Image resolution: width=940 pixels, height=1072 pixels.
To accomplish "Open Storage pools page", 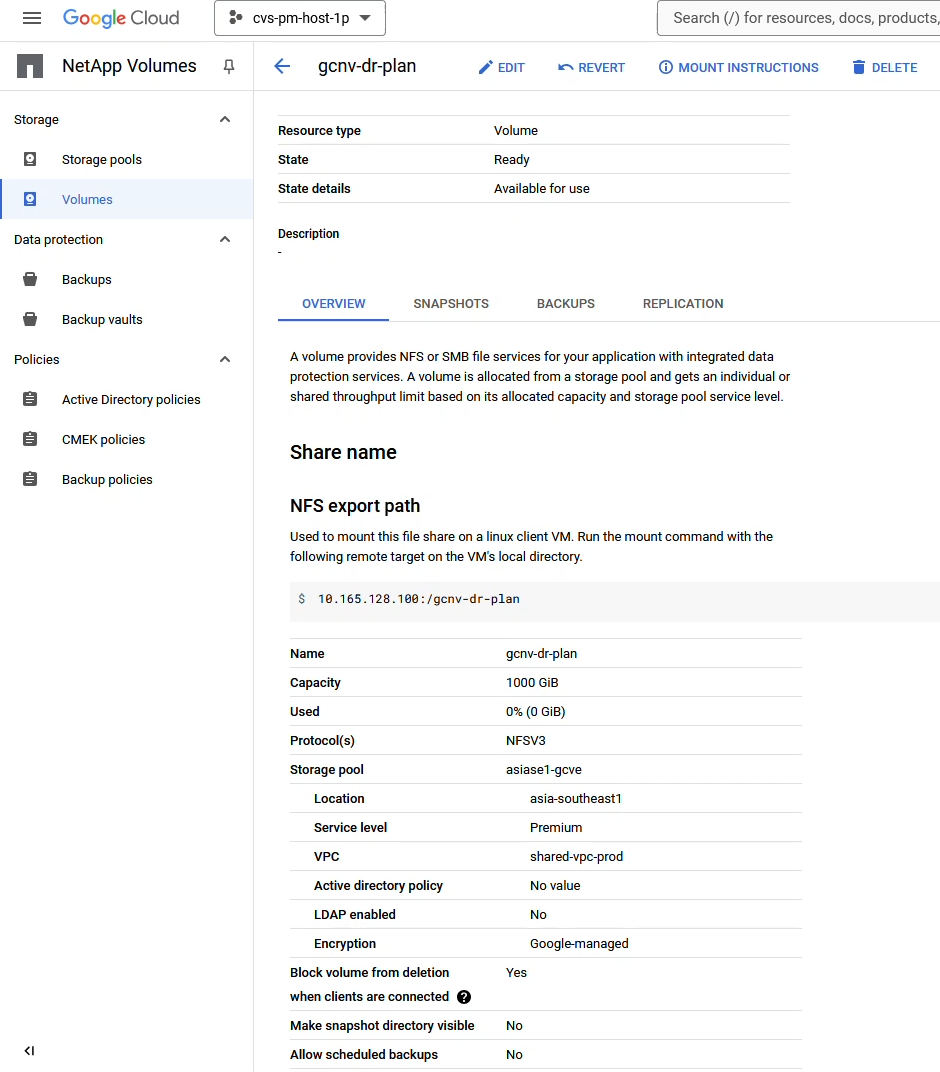I will tap(102, 159).
